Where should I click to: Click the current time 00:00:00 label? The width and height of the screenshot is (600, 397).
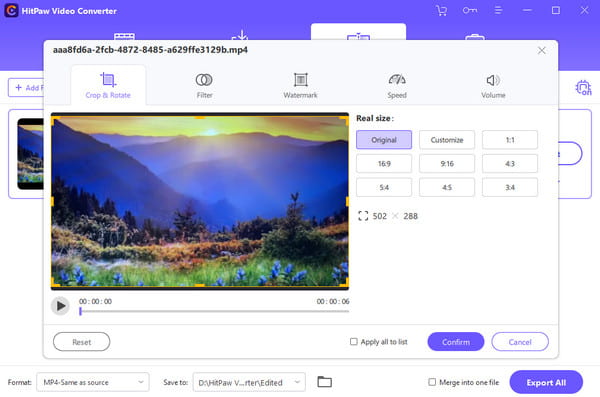tap(95, 301)
